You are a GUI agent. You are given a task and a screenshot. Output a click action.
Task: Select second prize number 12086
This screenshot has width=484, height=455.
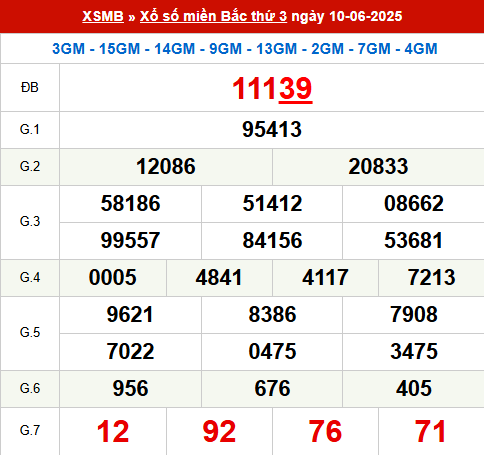click(x=166, y=166)
